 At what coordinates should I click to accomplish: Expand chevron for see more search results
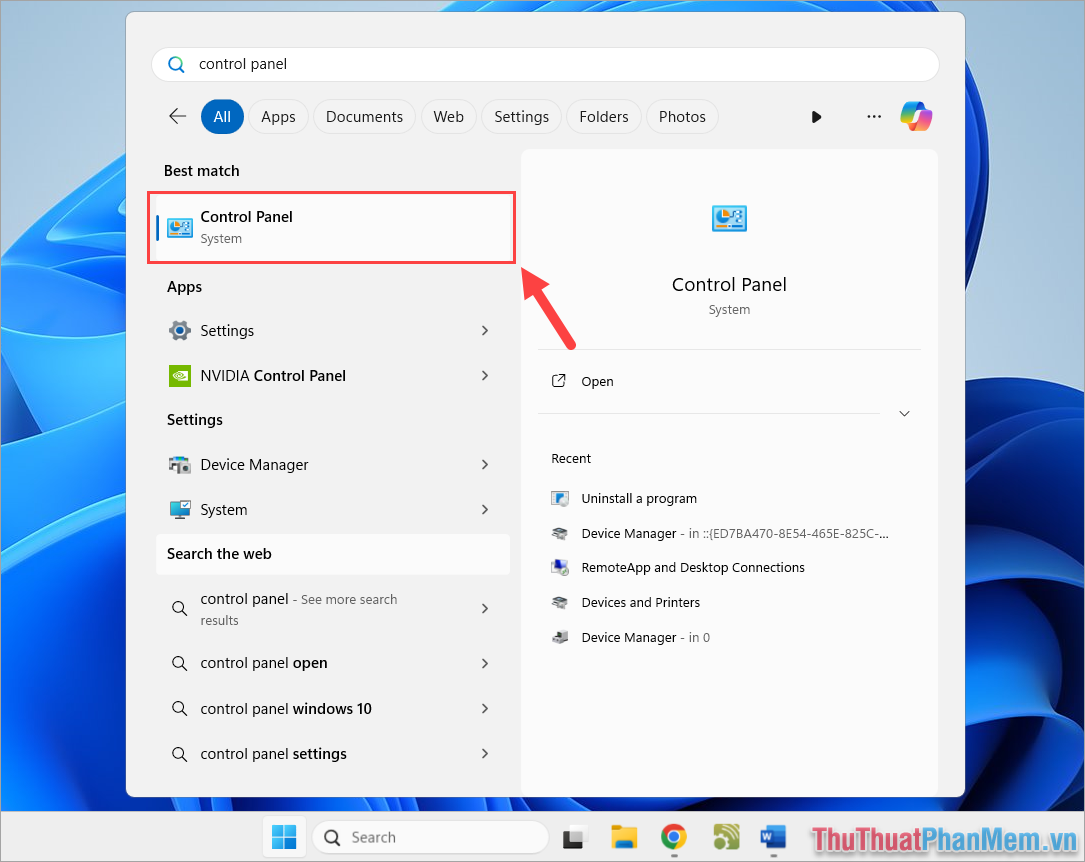coord(485,609)
